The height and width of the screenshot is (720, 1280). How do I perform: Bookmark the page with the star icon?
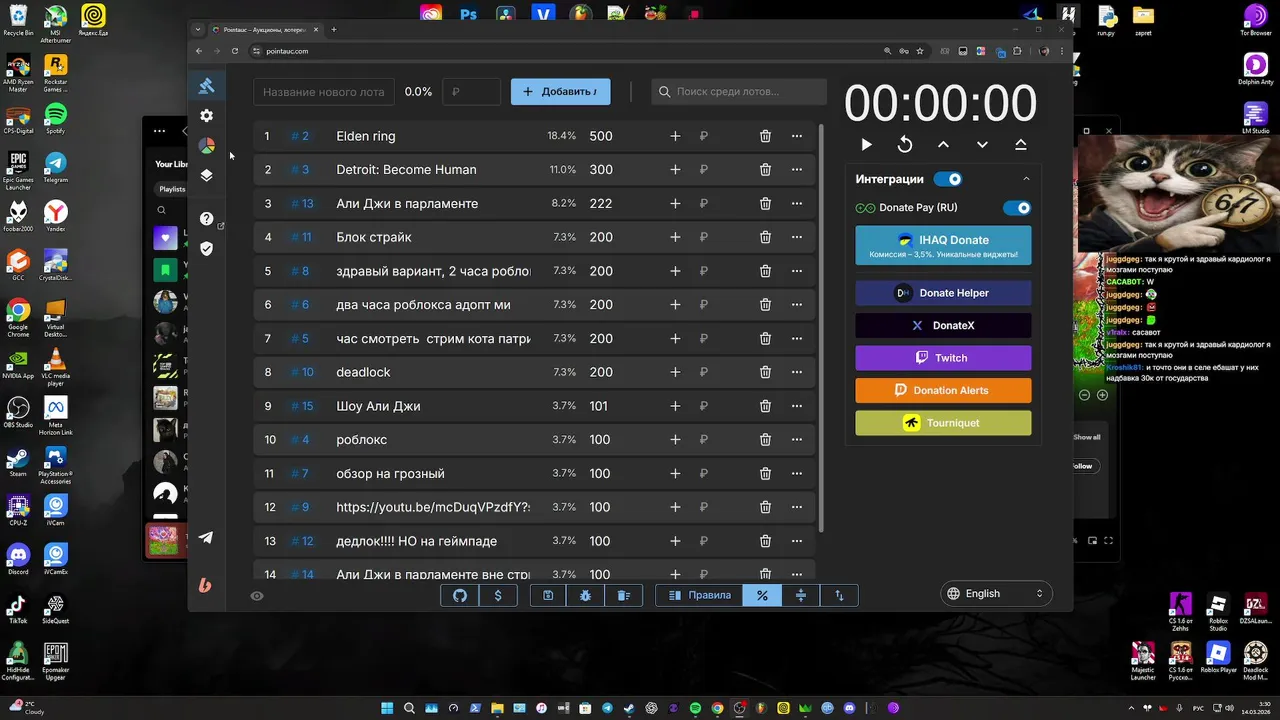tap(920, 51)
